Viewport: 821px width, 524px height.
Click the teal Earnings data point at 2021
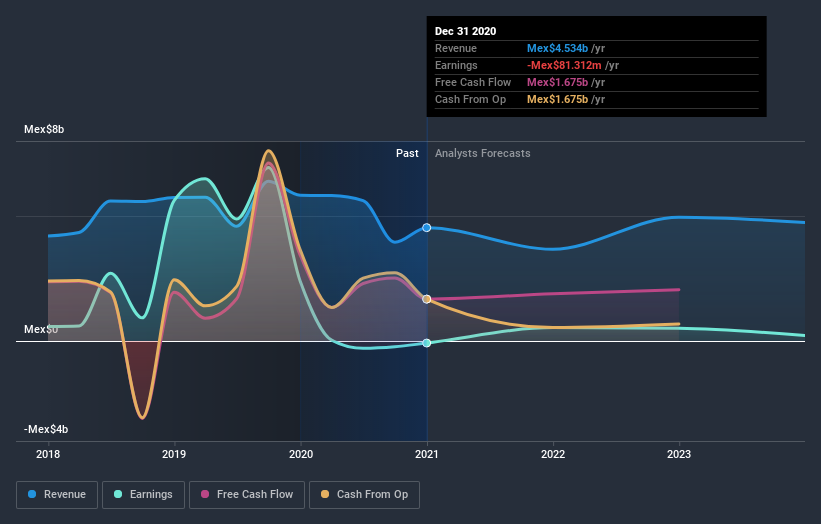tap(427, 343)
